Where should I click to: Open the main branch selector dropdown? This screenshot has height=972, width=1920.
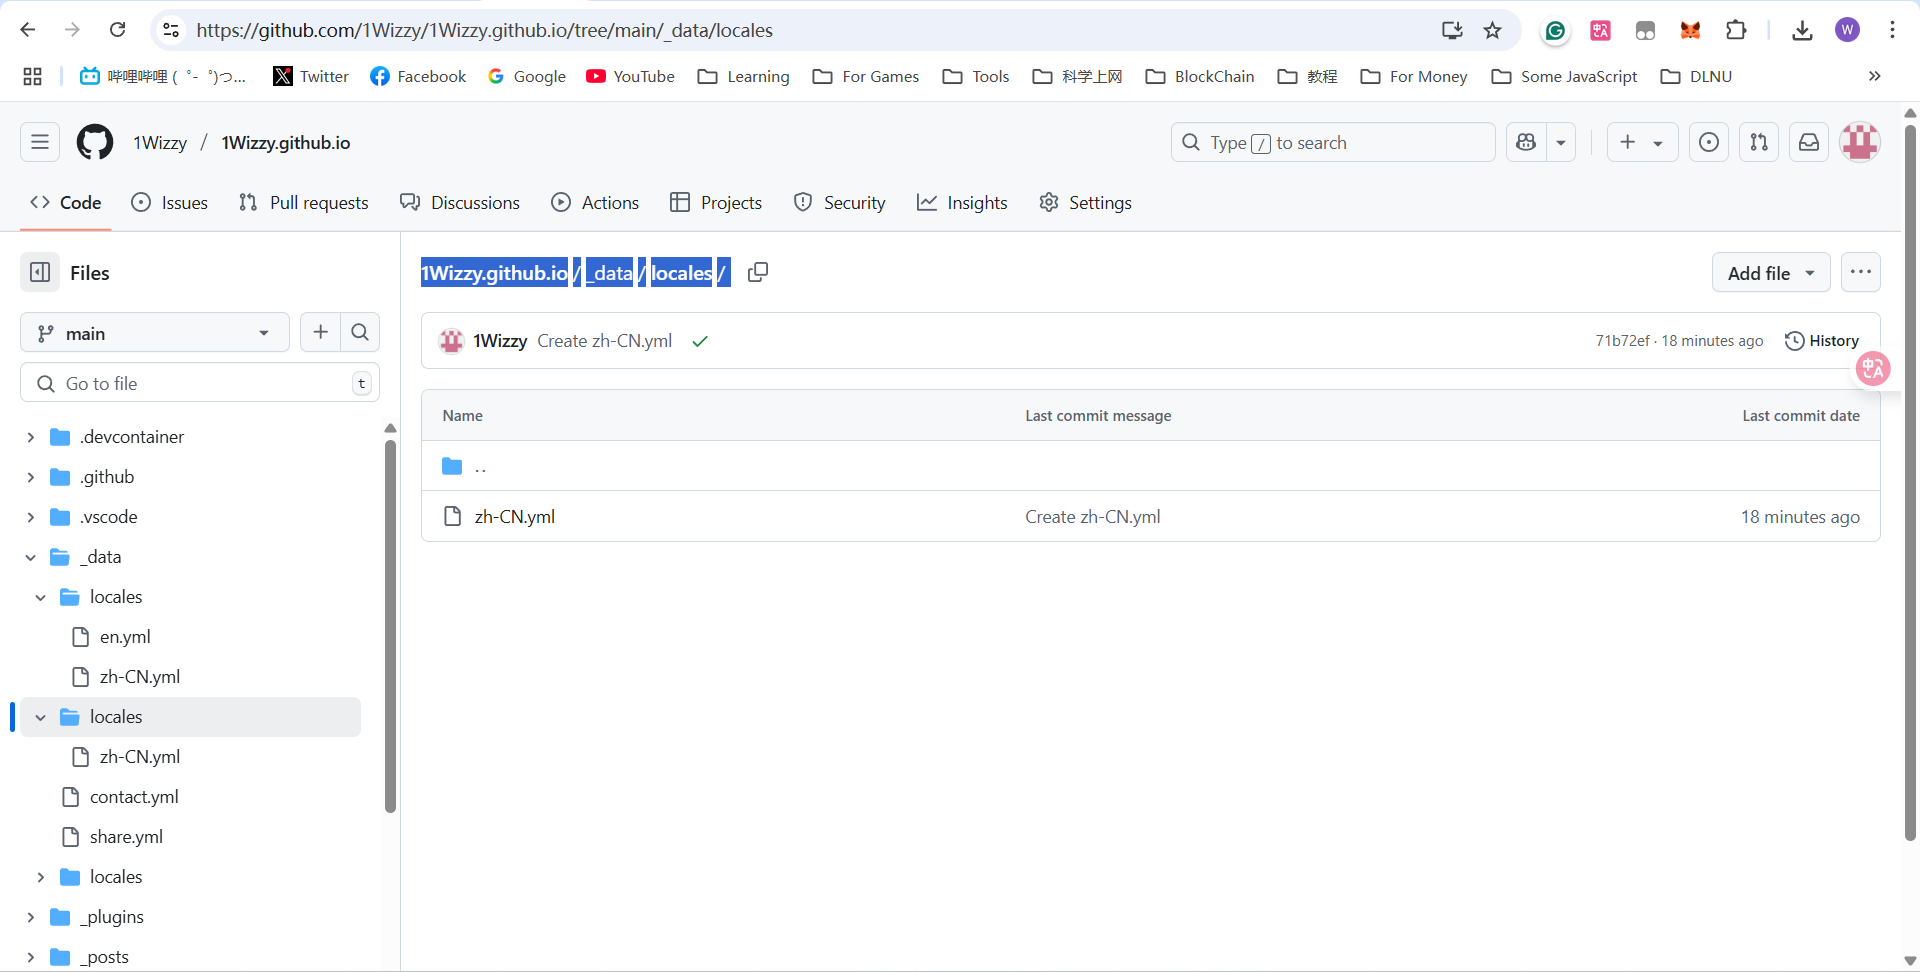154,332
